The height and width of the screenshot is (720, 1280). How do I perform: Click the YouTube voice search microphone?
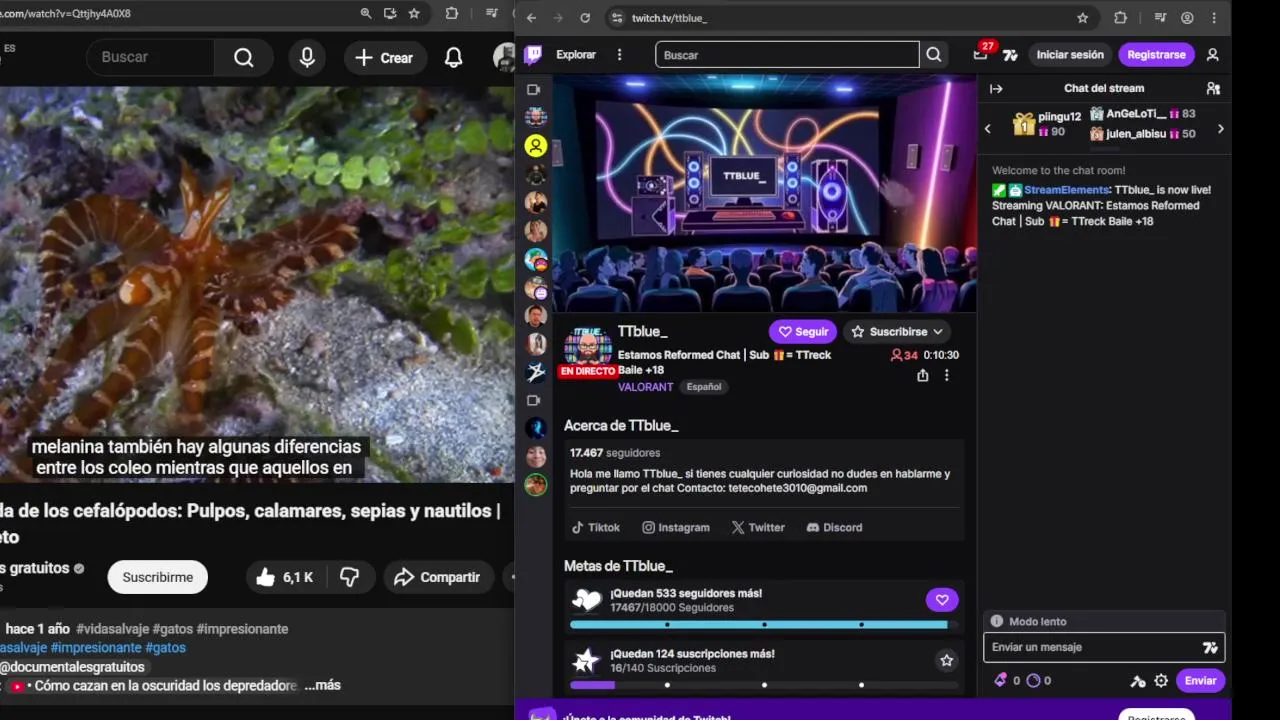[x=307, y=58]
